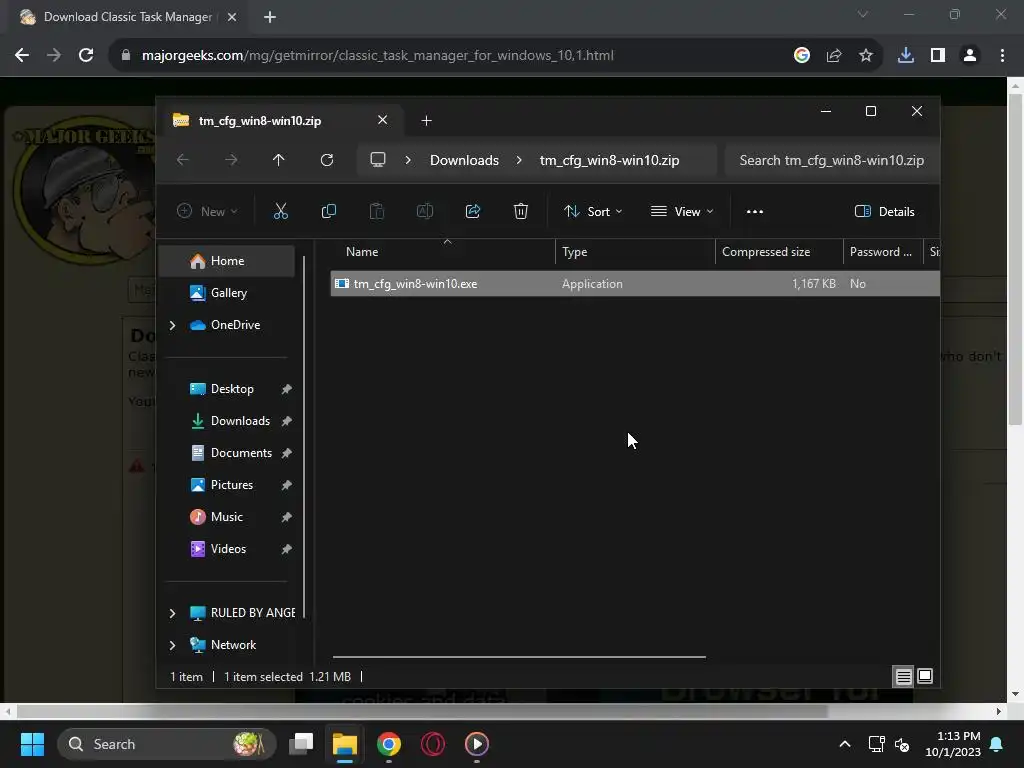Close the tm_cfg_win8-win10.zip Explorer tab
Screen dimensions: 1024x768
(x=383, y=120)
